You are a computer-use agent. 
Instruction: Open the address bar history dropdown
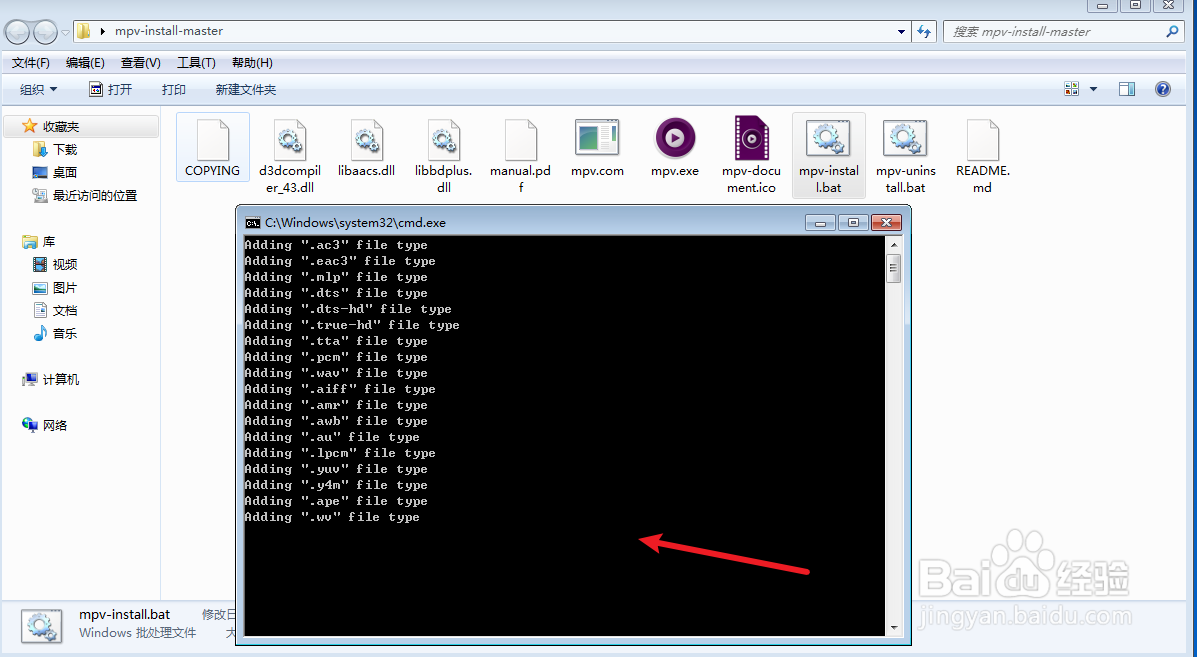(x=901, y=31)
